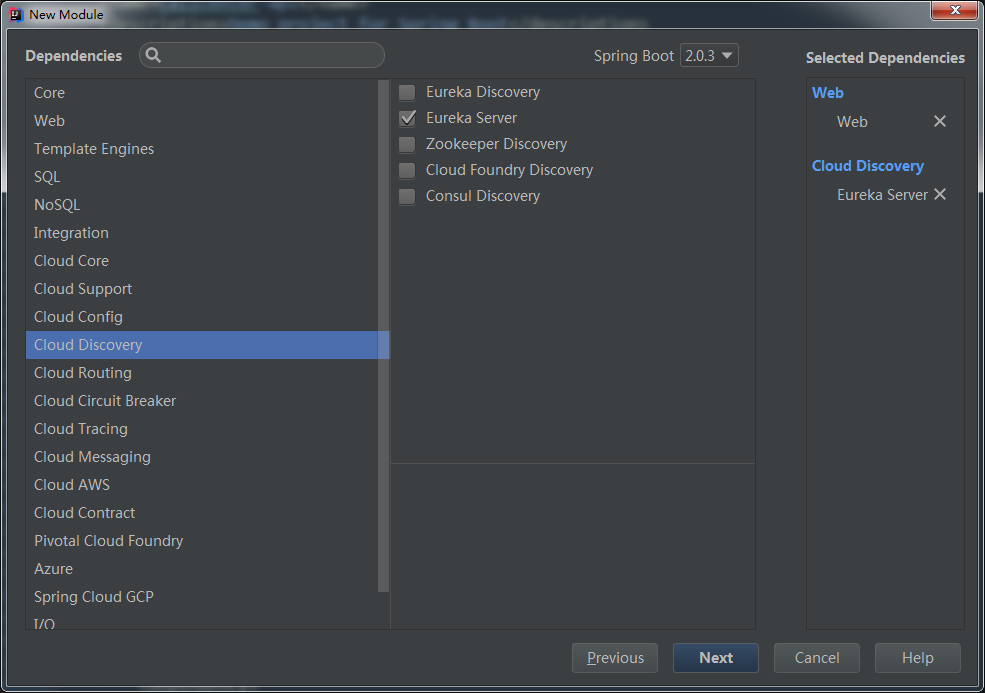Image resolution: width=985 pixels, height=693 pixels.
Task: Click the IntelliJ icon in title bar
Action: click(x=16, y=14)
